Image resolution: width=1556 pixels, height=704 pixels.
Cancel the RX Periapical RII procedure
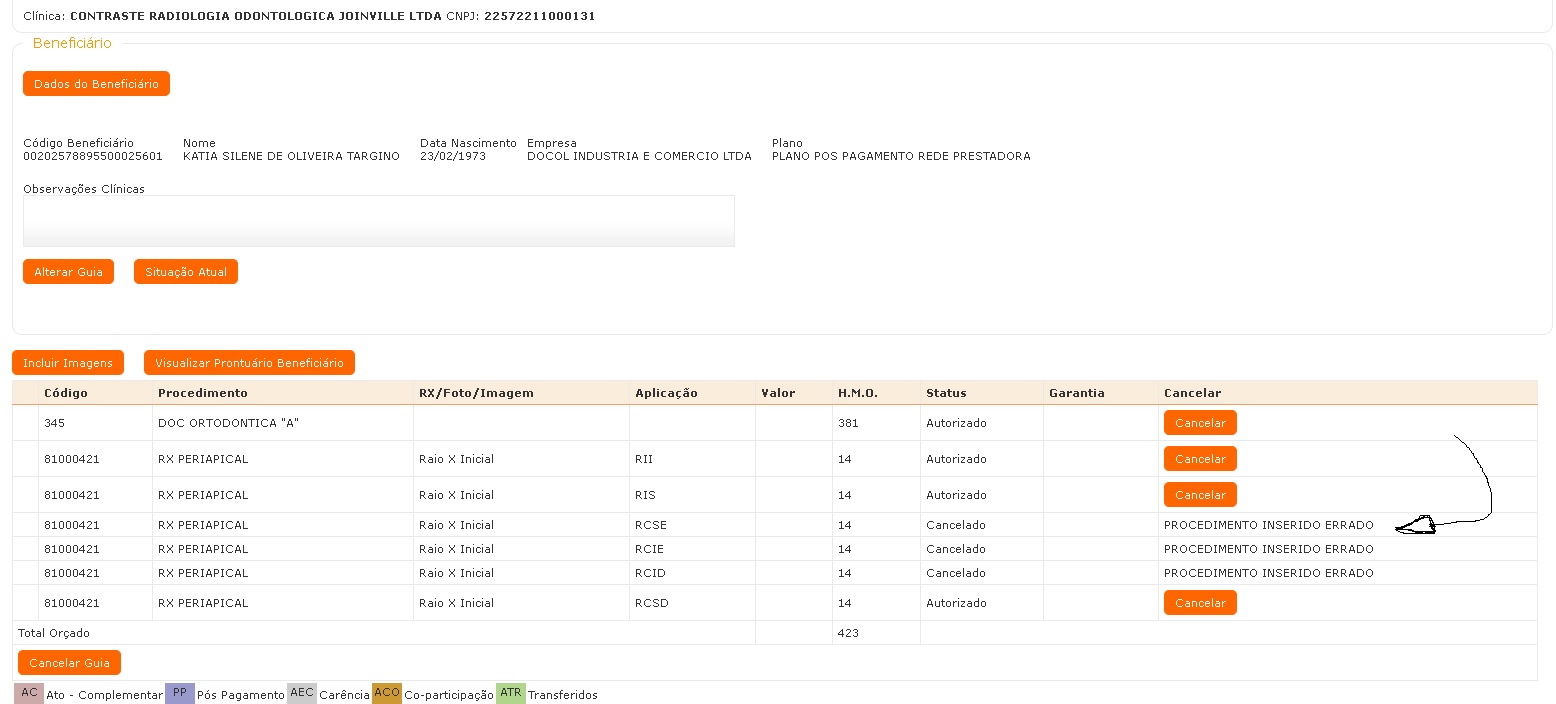click(1200, 459)
